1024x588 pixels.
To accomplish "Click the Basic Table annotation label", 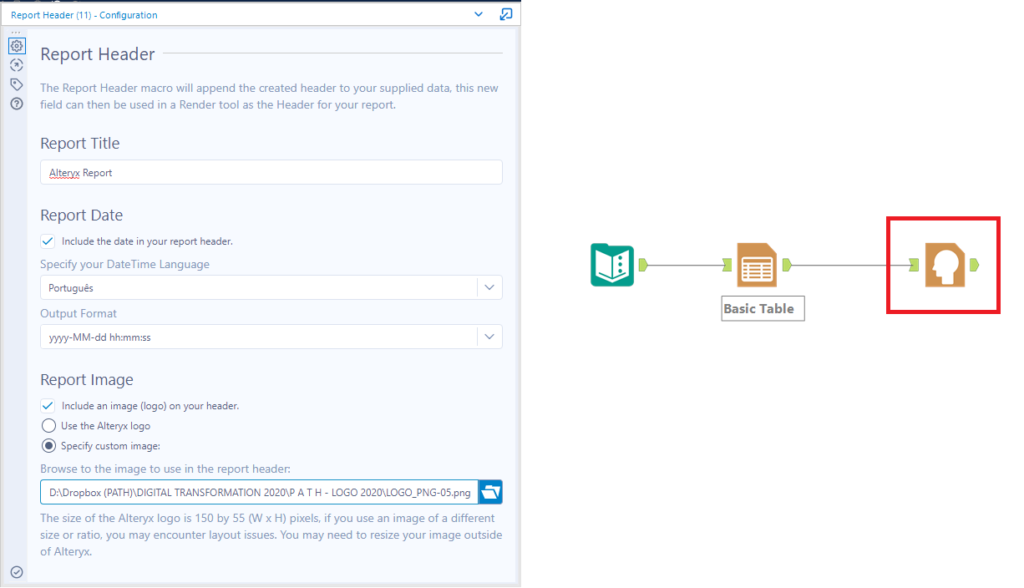I will 763,308.
